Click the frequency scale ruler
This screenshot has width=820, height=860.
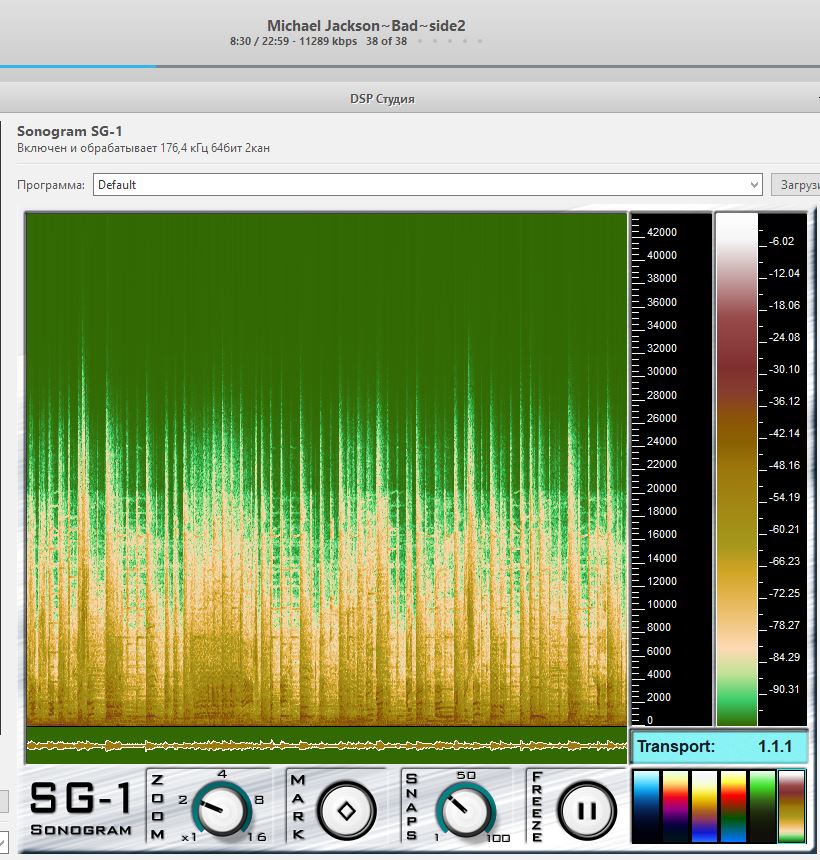pos(670,468)
